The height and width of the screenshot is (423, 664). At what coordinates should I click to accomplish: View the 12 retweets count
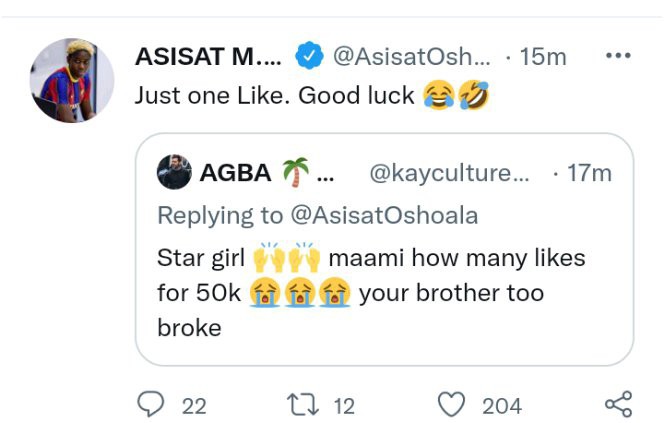point(344,406)
